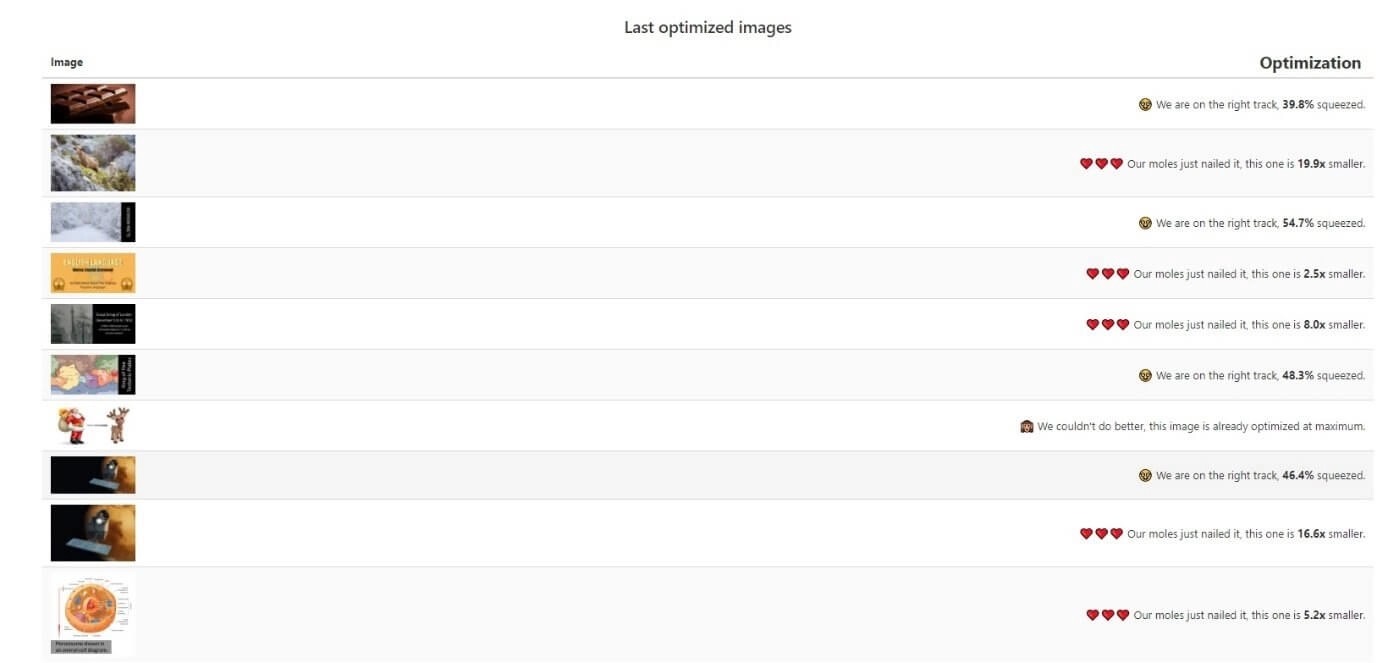This screenshot has width=1377, height=663.
Task: Select the small dark laptop thumbnail
Action: tap(93, 475)
